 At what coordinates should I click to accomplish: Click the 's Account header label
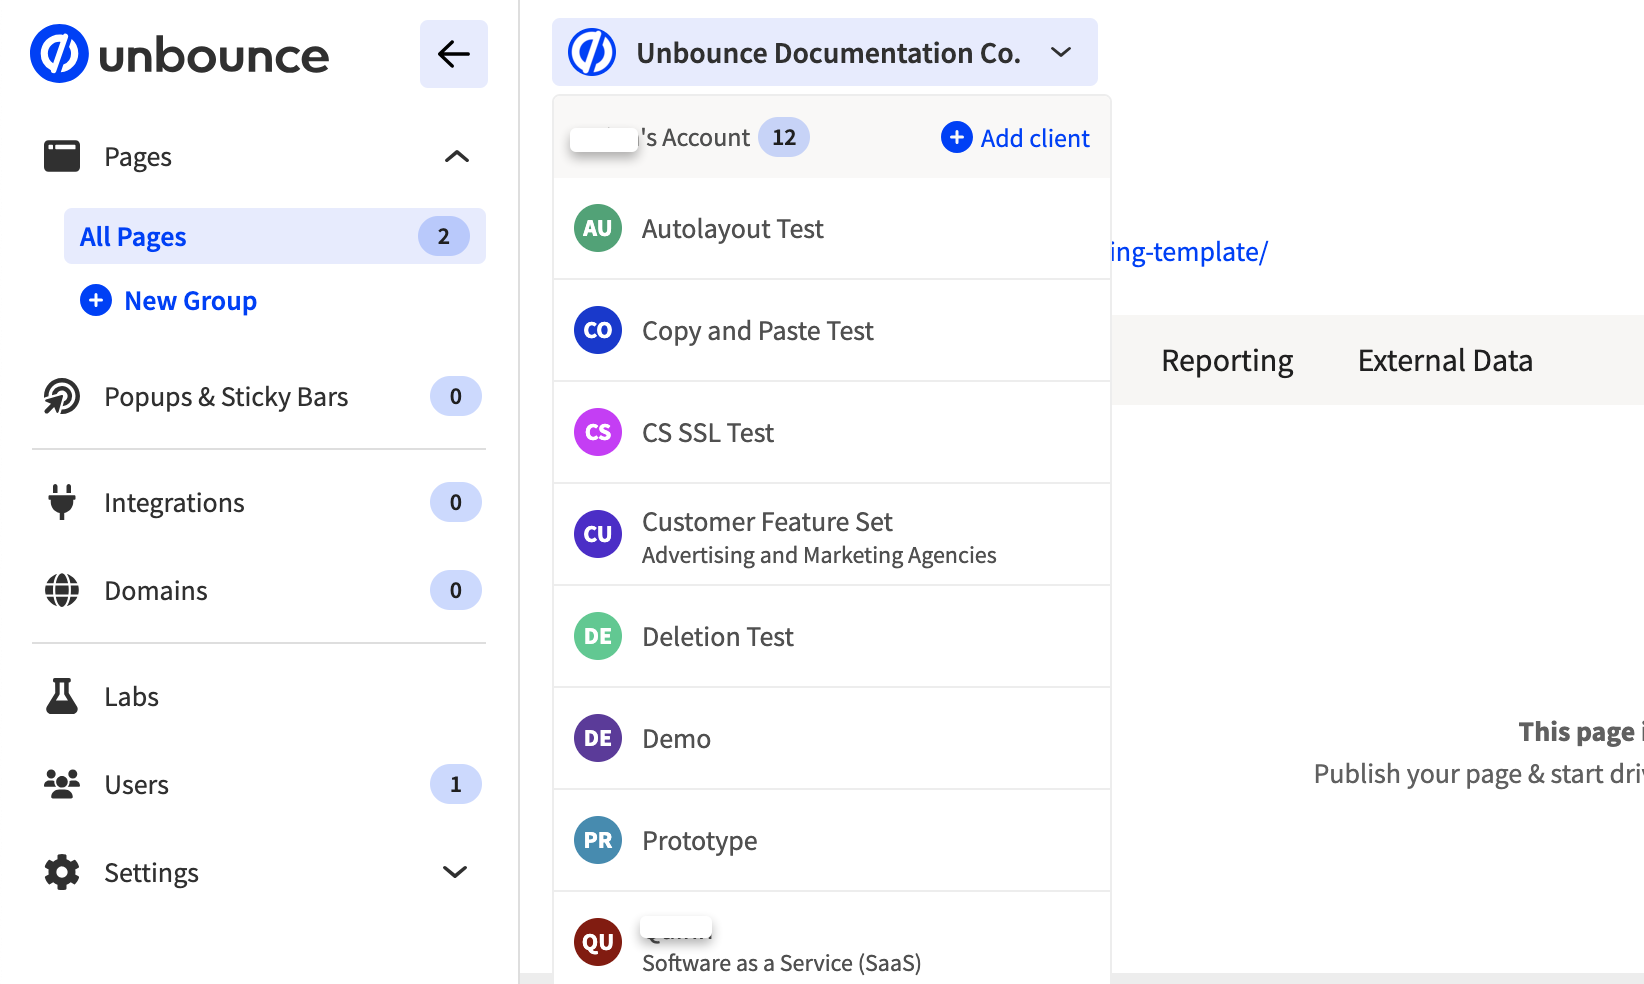point(695,138)
